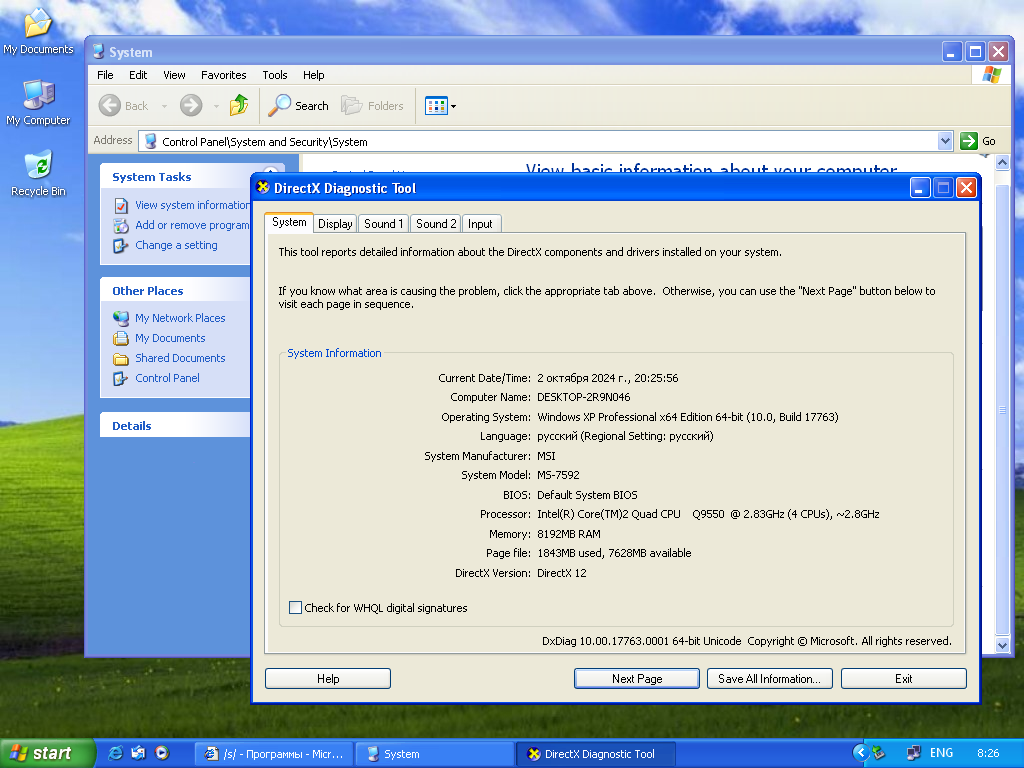This screenshot has height=768, width=1024.
Task: Open My Documents desktop icon
Action: click(38, 31)
